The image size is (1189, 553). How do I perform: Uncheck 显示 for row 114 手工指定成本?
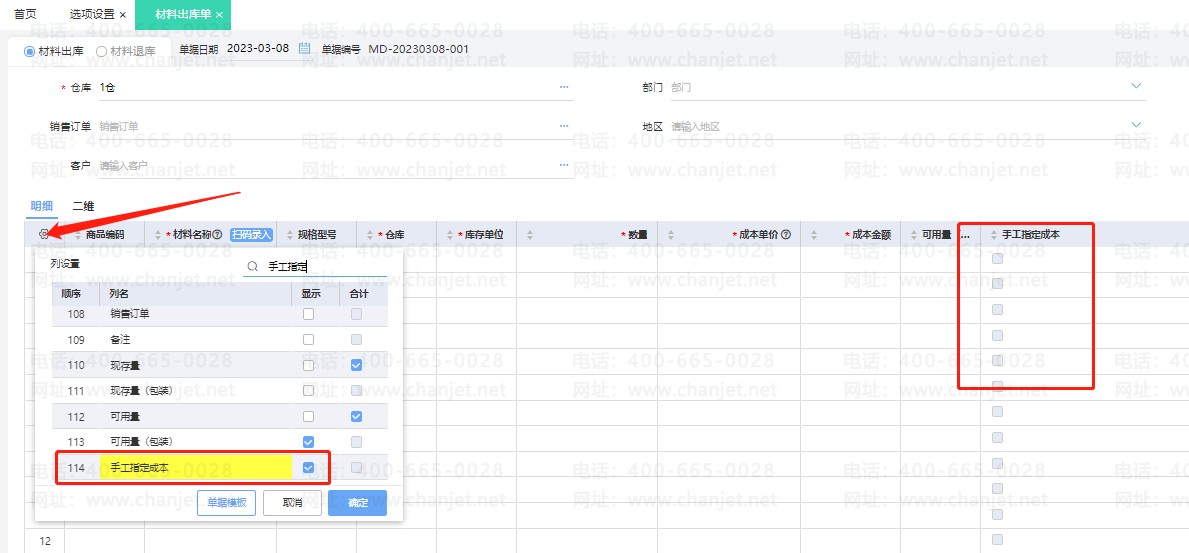(x=308, y=467)
